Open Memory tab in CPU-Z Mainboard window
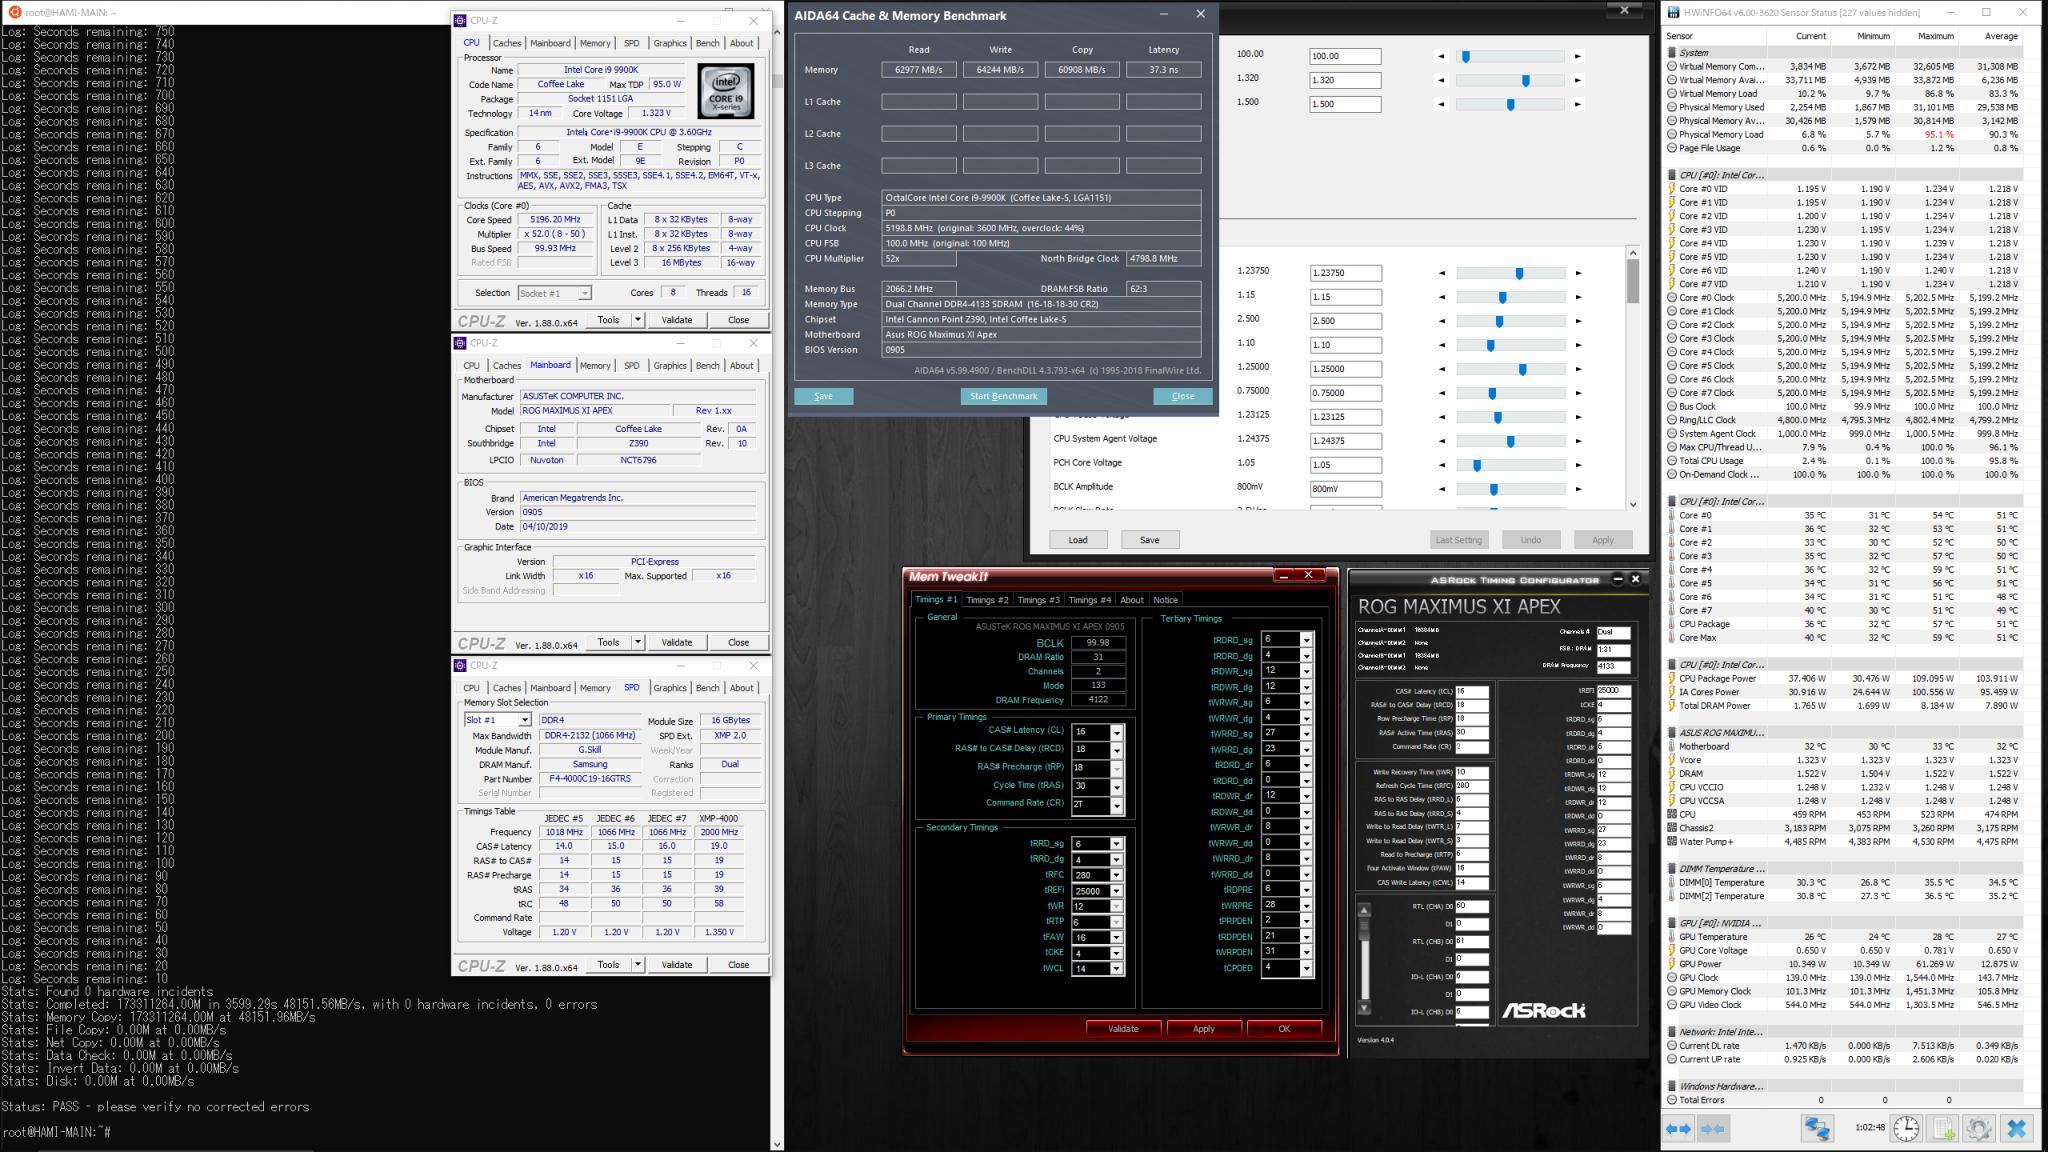 tap(595, 366)
